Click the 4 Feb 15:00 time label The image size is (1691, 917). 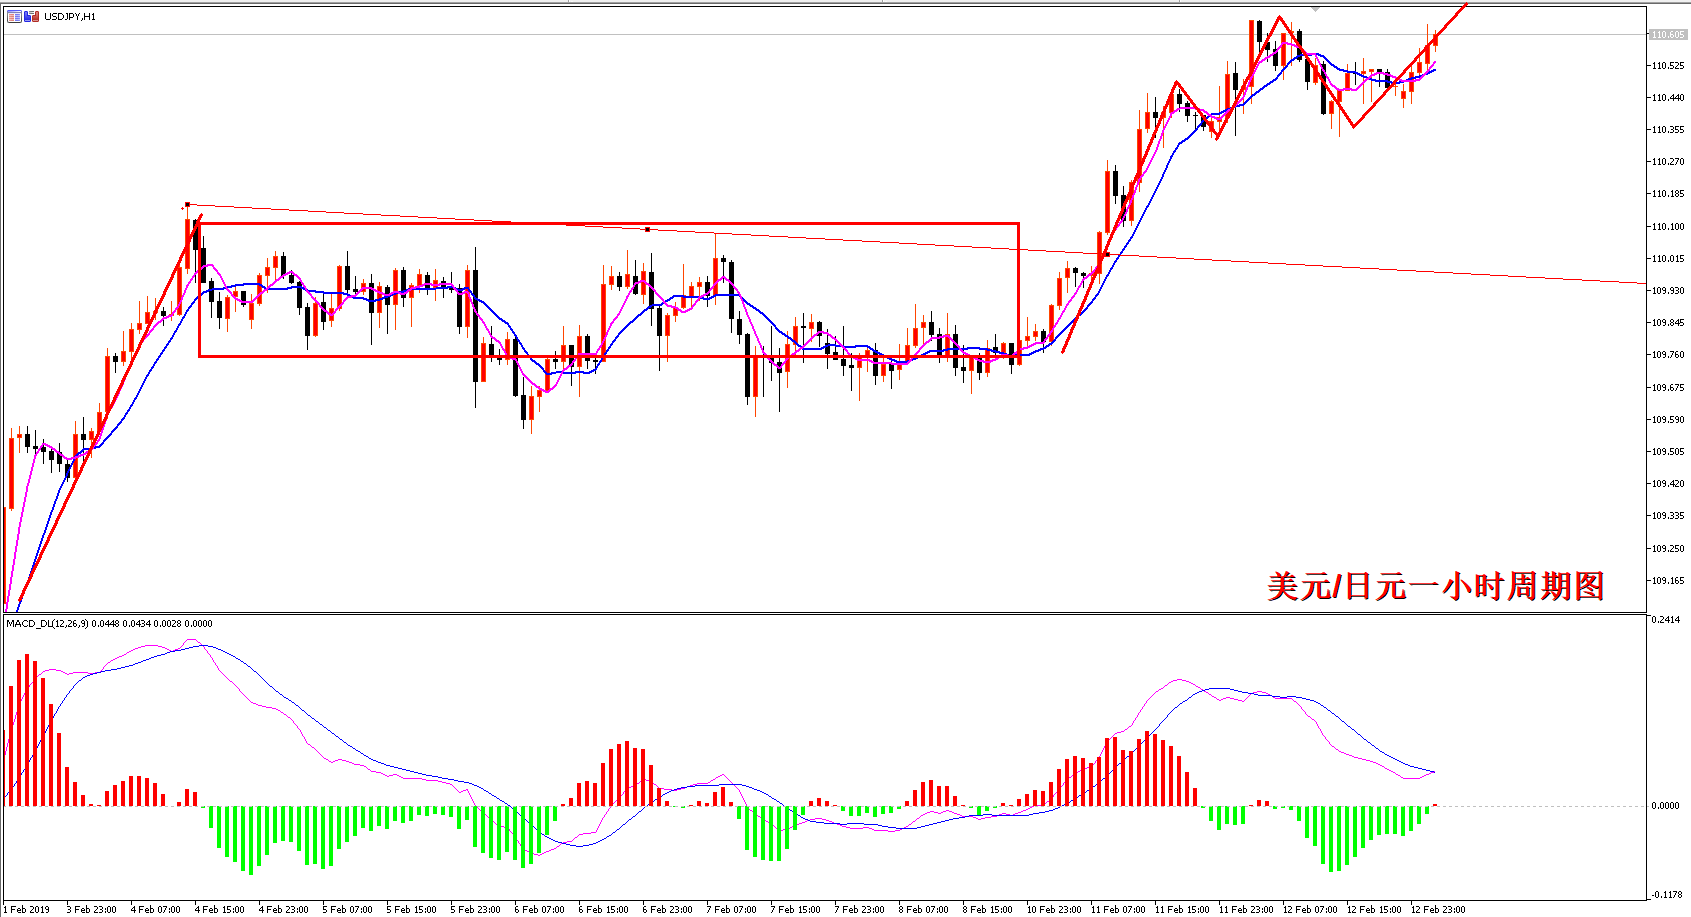click(x=220, y=910)
